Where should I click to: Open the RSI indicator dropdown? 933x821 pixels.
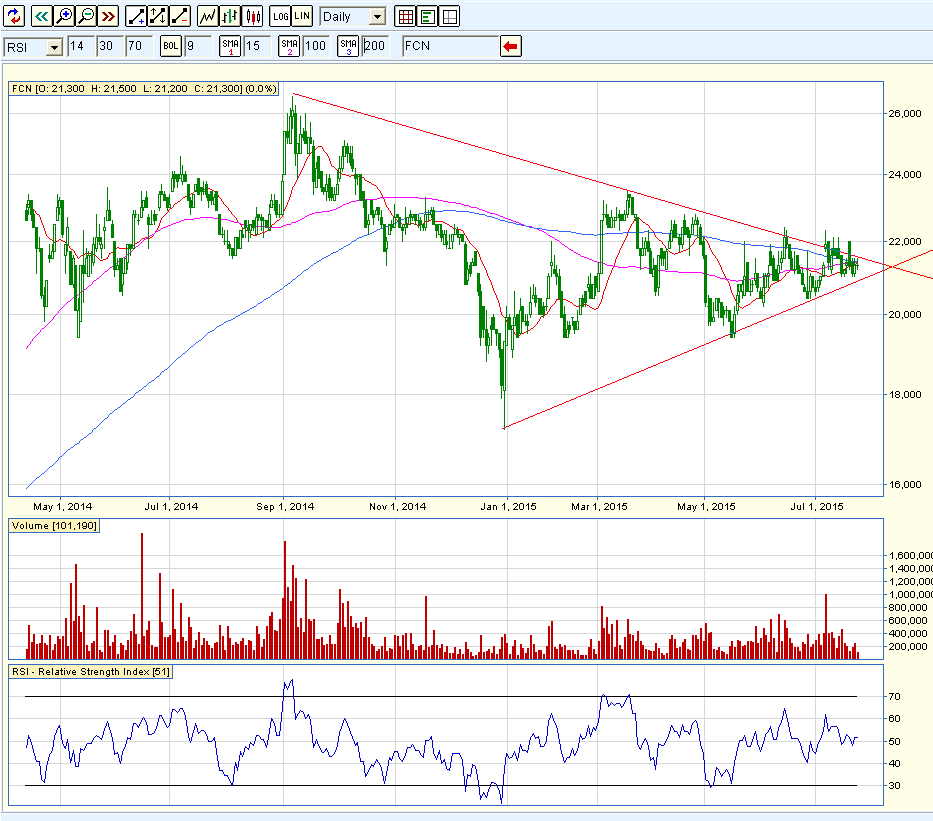(x=53, y=47)
